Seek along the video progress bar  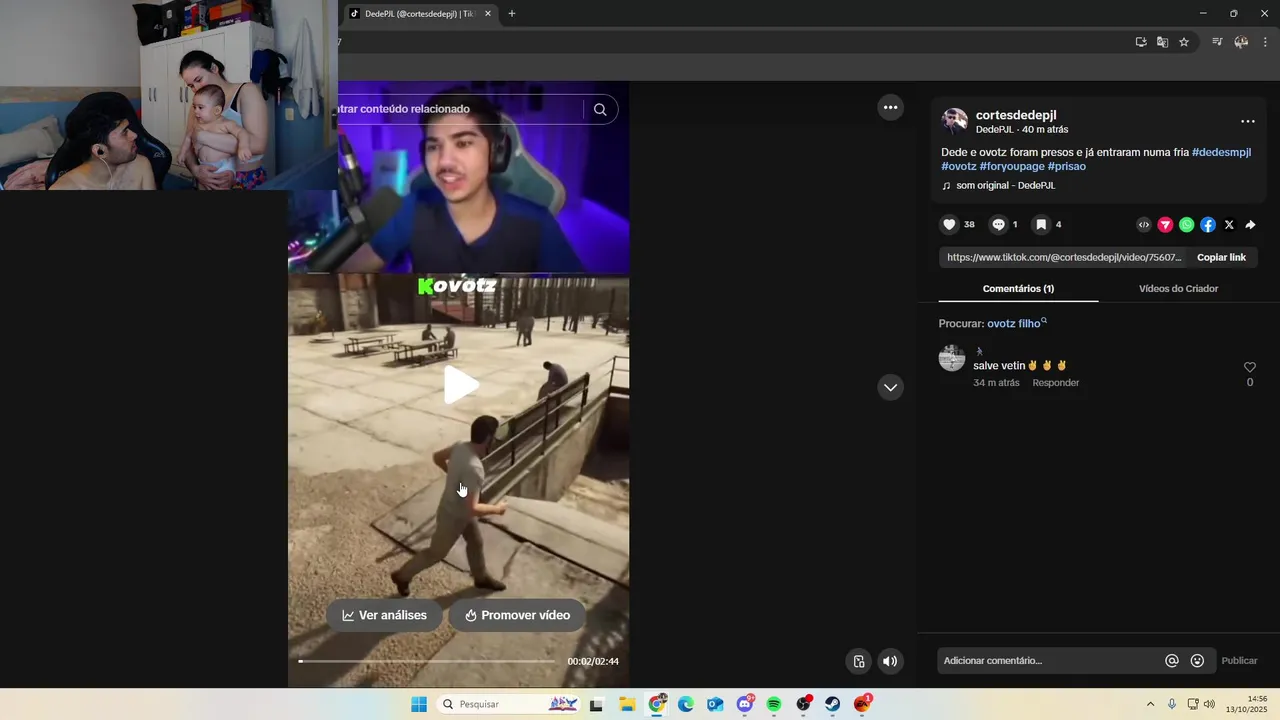[x=426, y=661]
